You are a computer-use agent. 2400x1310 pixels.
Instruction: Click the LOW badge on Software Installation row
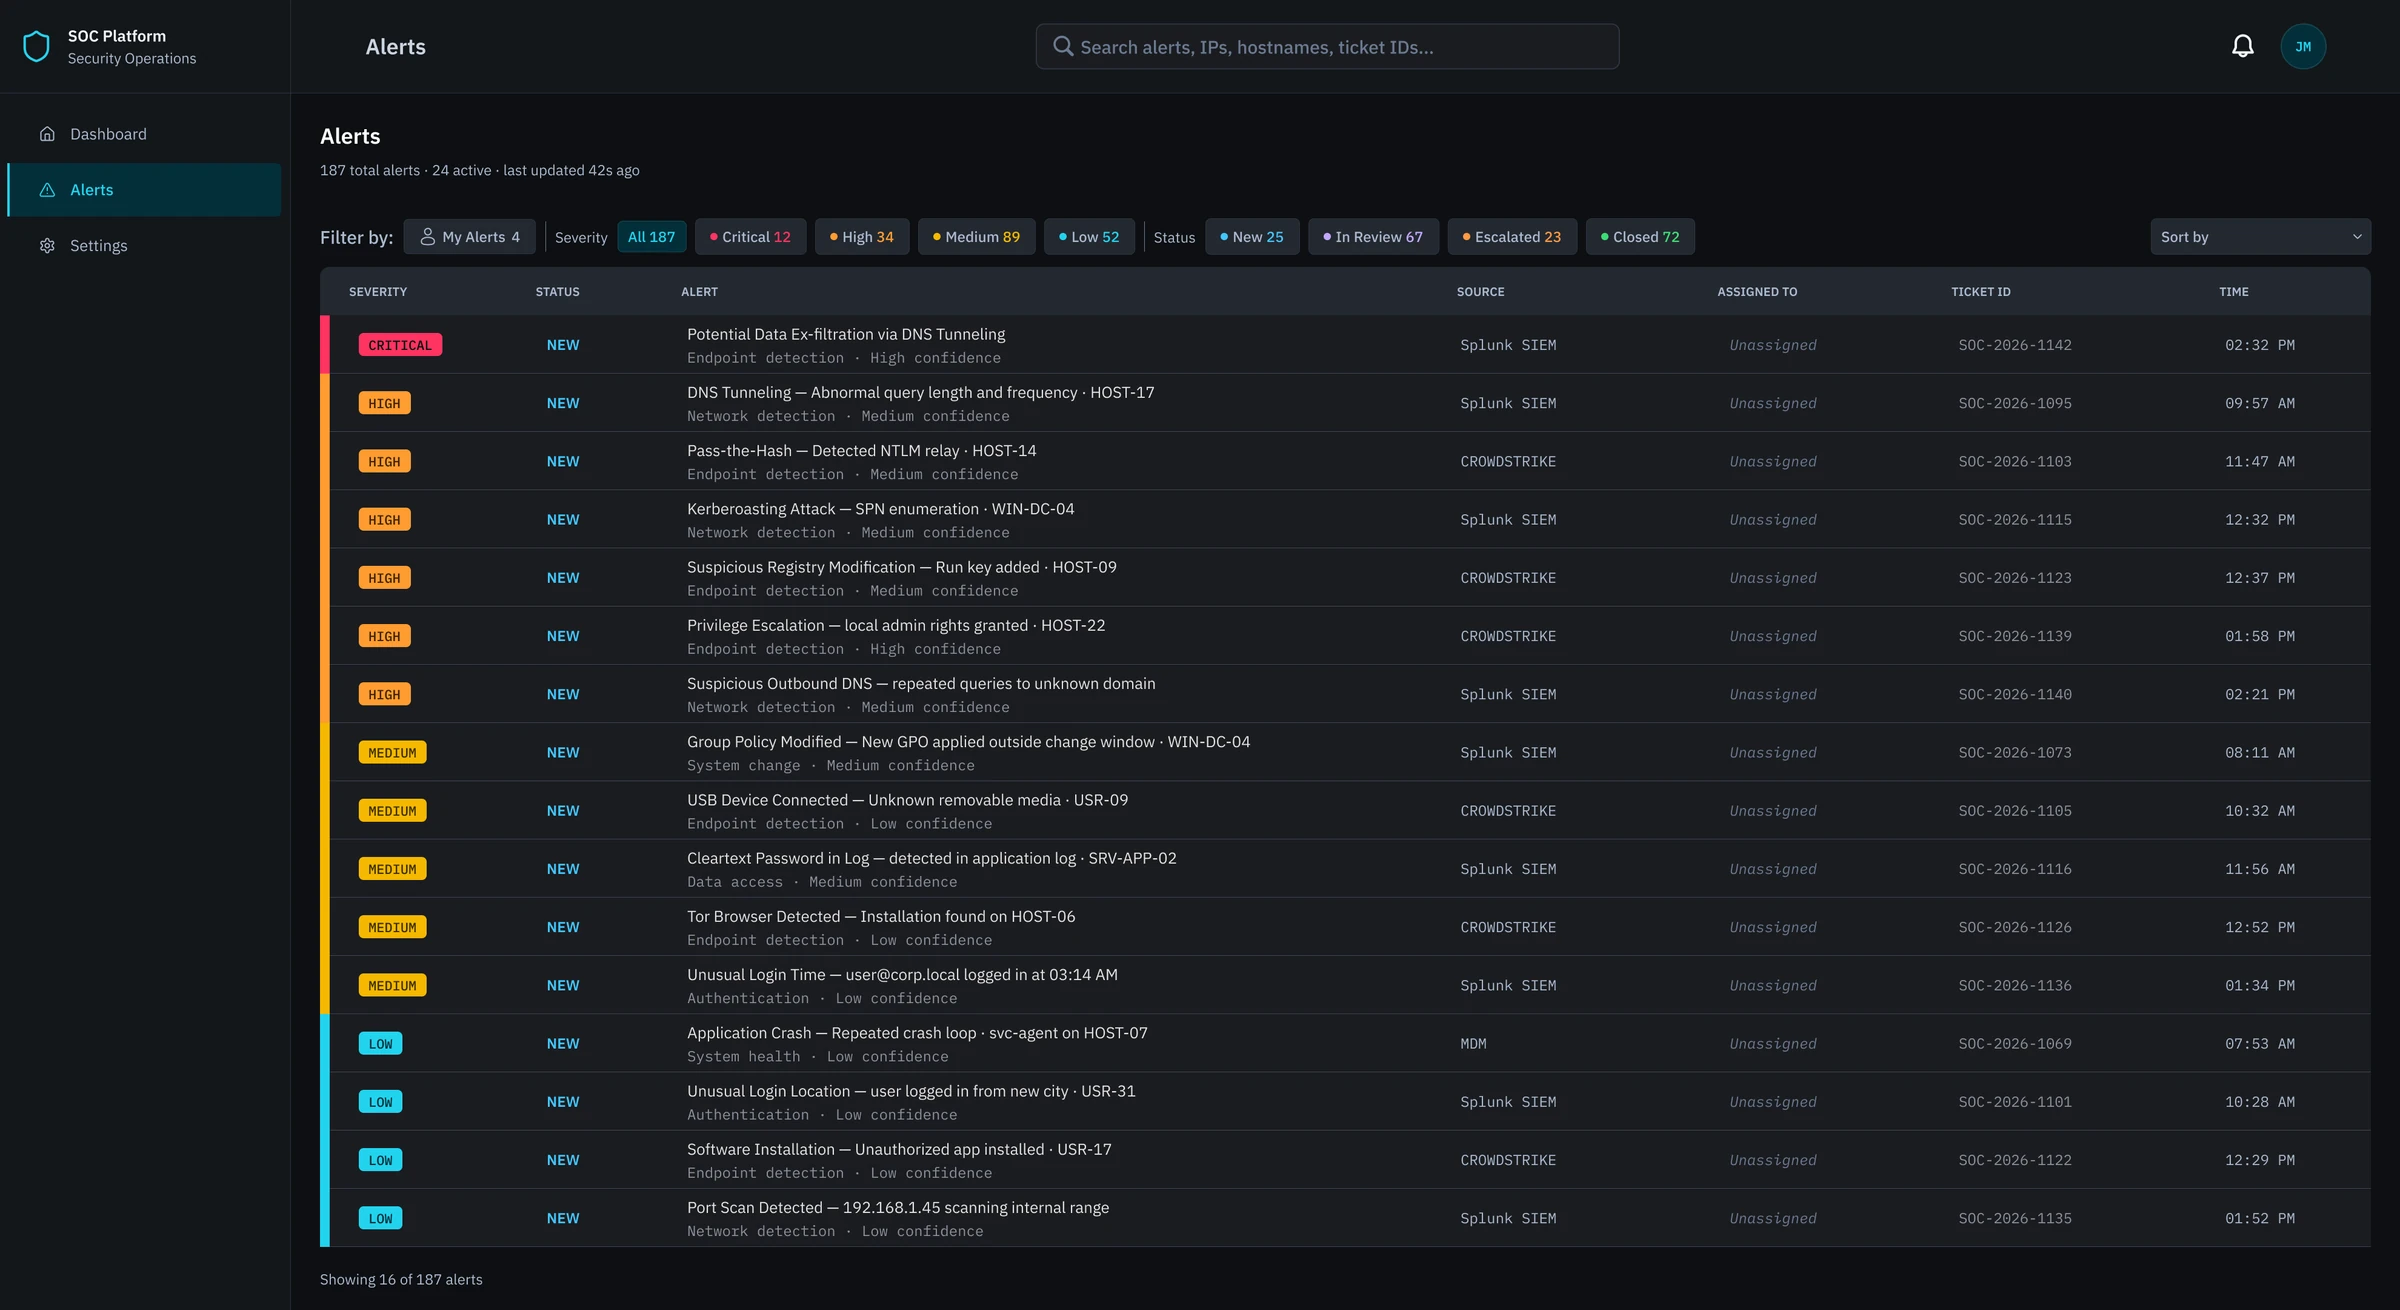(x=380, y=1160)
